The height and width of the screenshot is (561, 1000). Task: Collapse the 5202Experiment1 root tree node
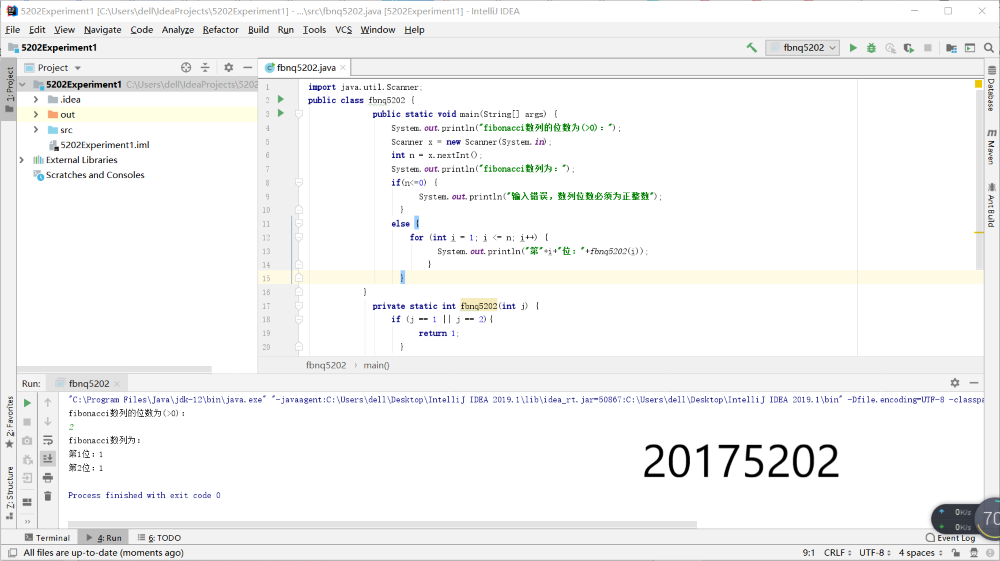[22, 84]
